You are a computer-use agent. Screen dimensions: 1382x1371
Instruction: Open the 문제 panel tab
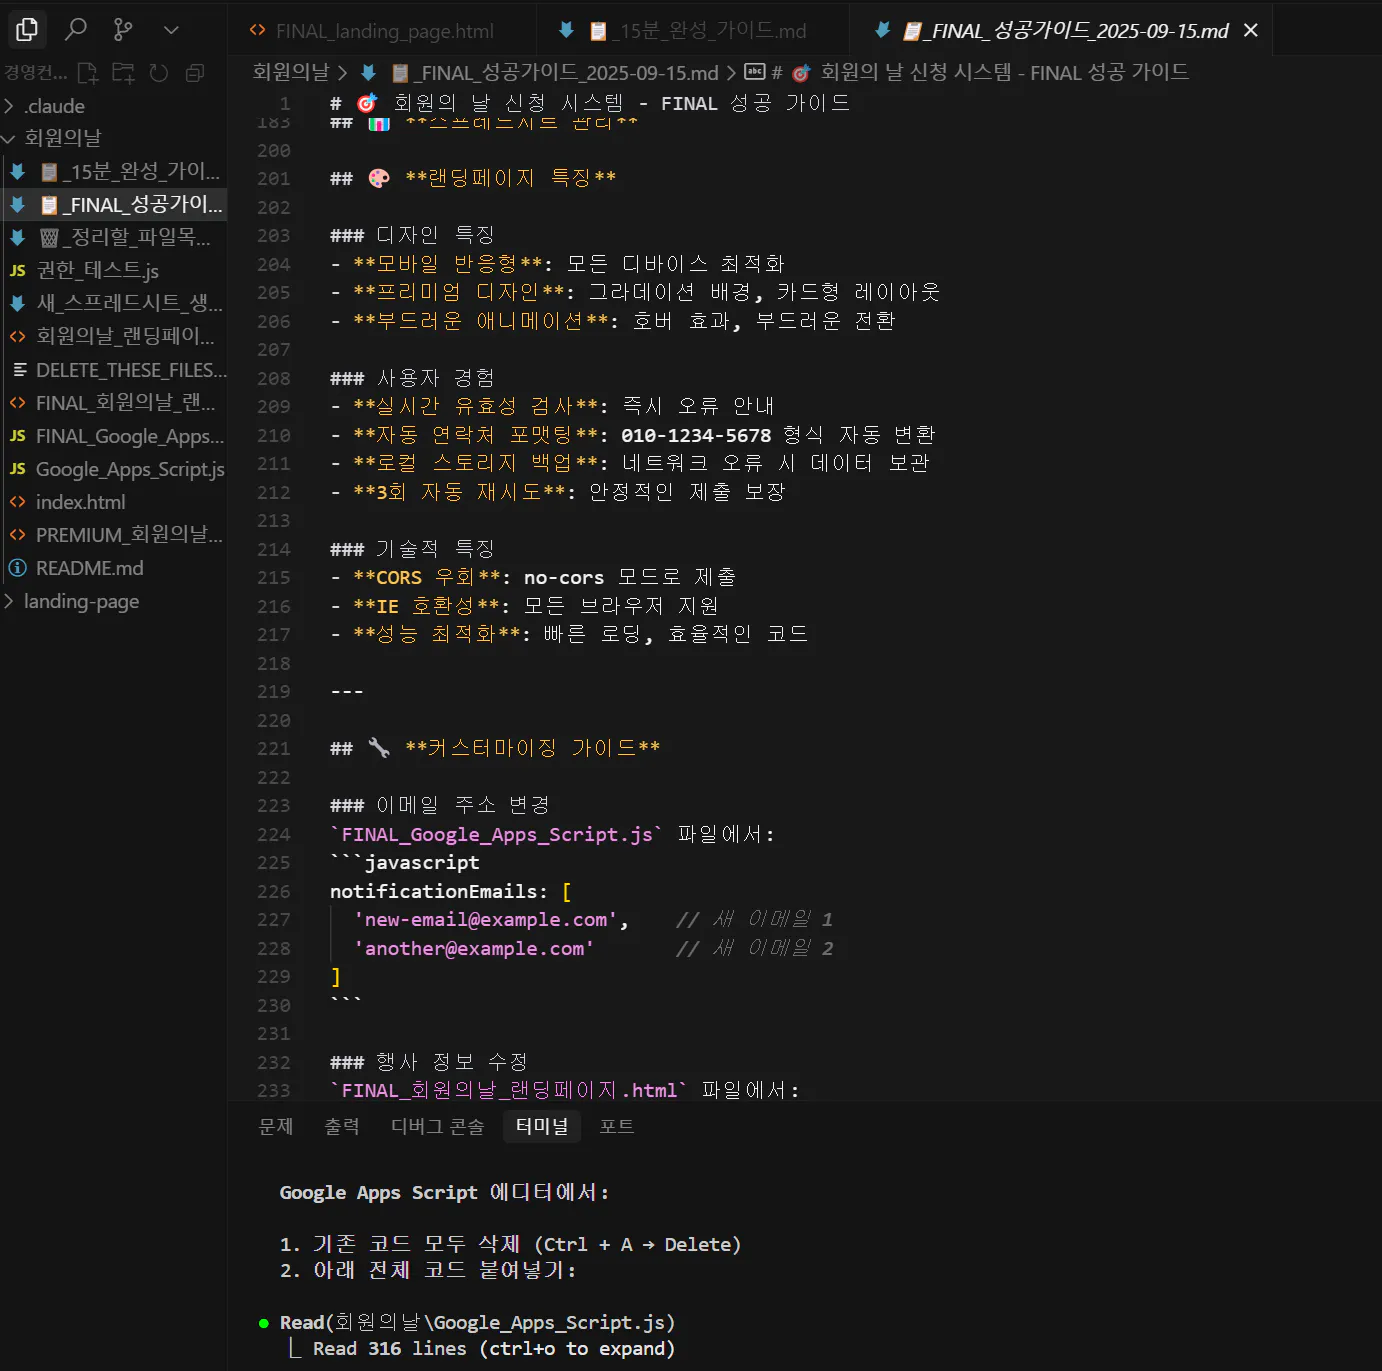[x=276, y=1127]
